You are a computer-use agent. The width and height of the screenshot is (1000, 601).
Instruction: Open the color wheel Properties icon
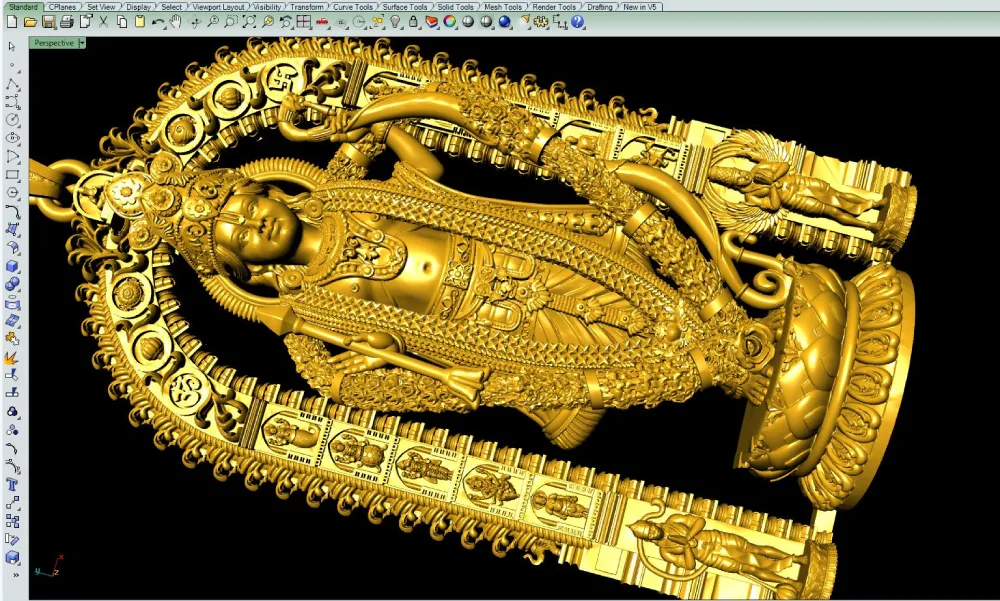(450, 22)
